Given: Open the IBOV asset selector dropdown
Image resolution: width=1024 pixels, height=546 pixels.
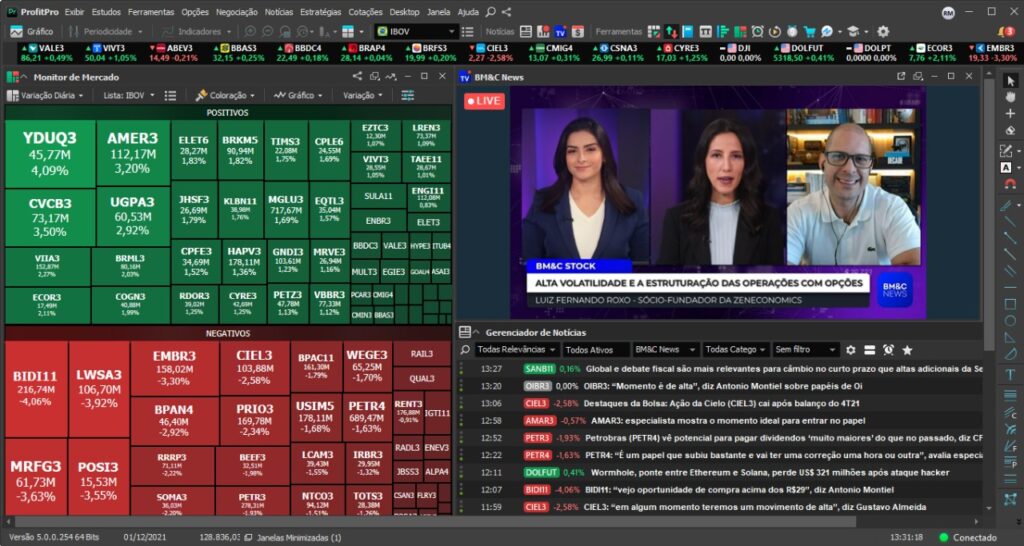Looking at the screenshot, I should (417, 31).
